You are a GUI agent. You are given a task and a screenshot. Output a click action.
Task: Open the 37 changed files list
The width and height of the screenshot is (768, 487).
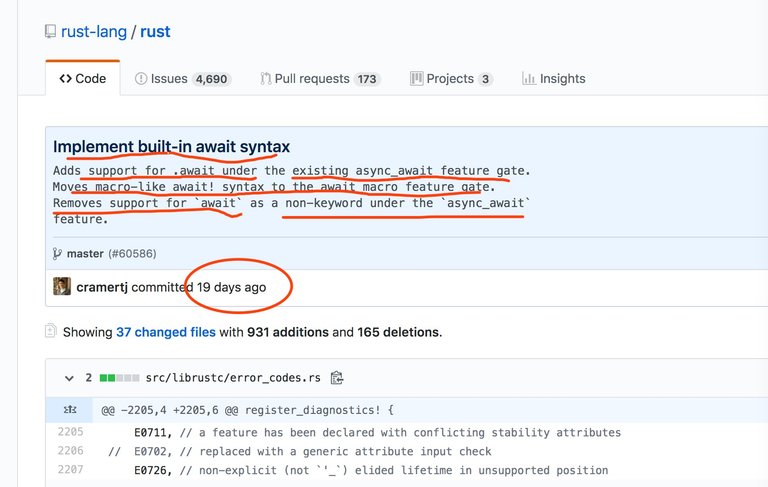click(x=165, y=332)
